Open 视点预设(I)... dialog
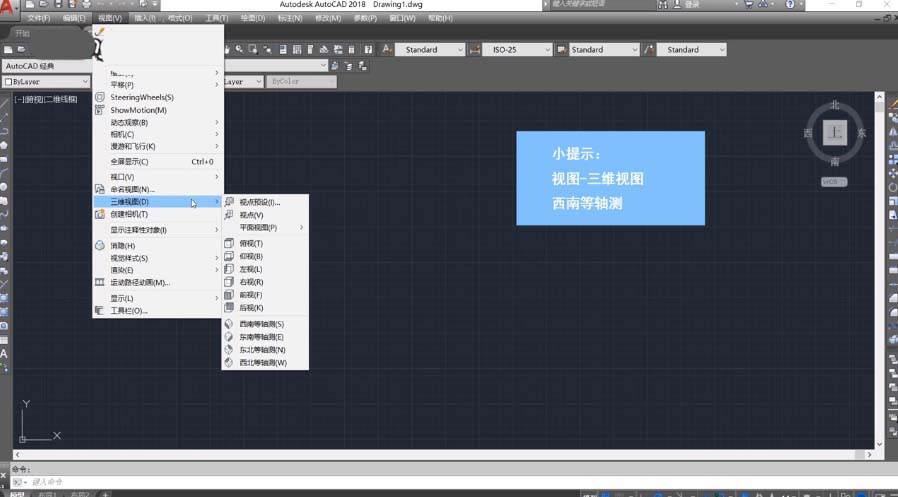Screen dimensions: 898x497 coord(266,202)
